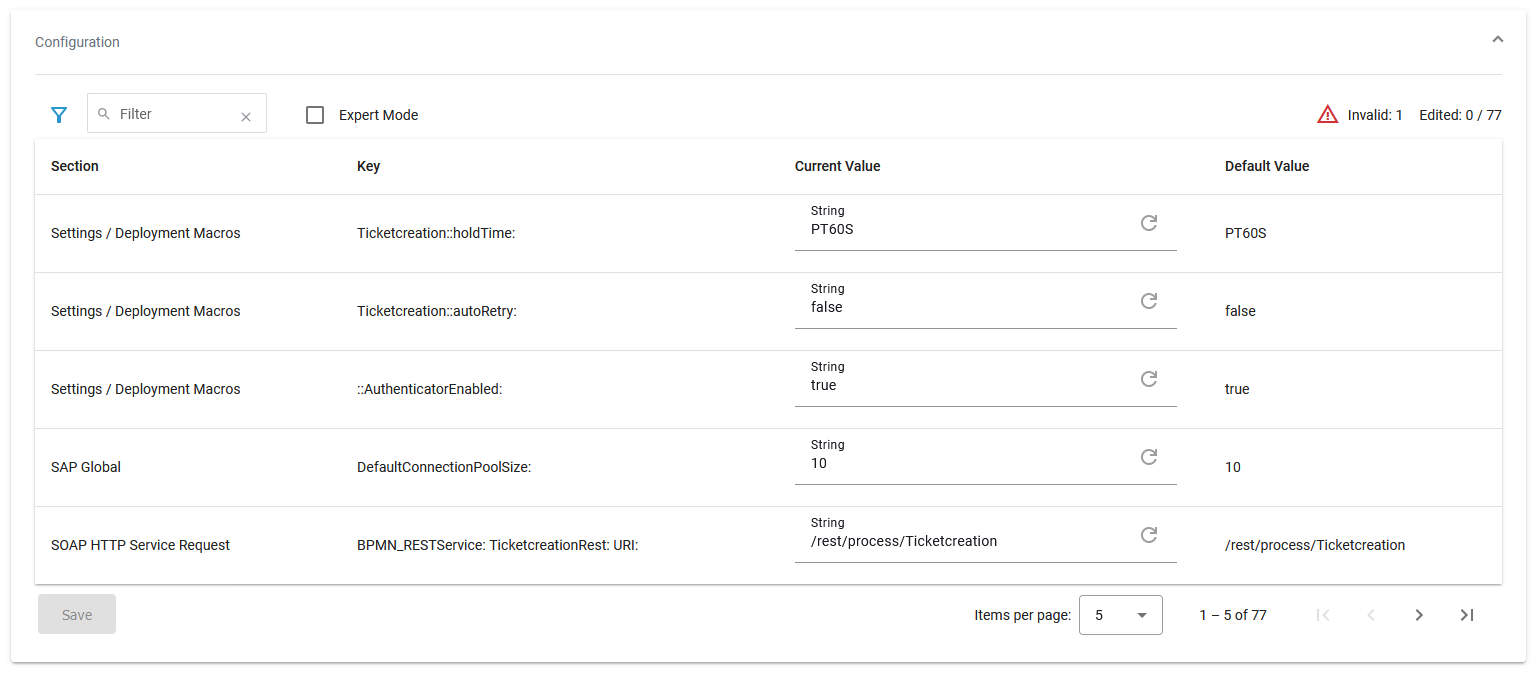Clear the filter text field with the X

tap(246, 116)
